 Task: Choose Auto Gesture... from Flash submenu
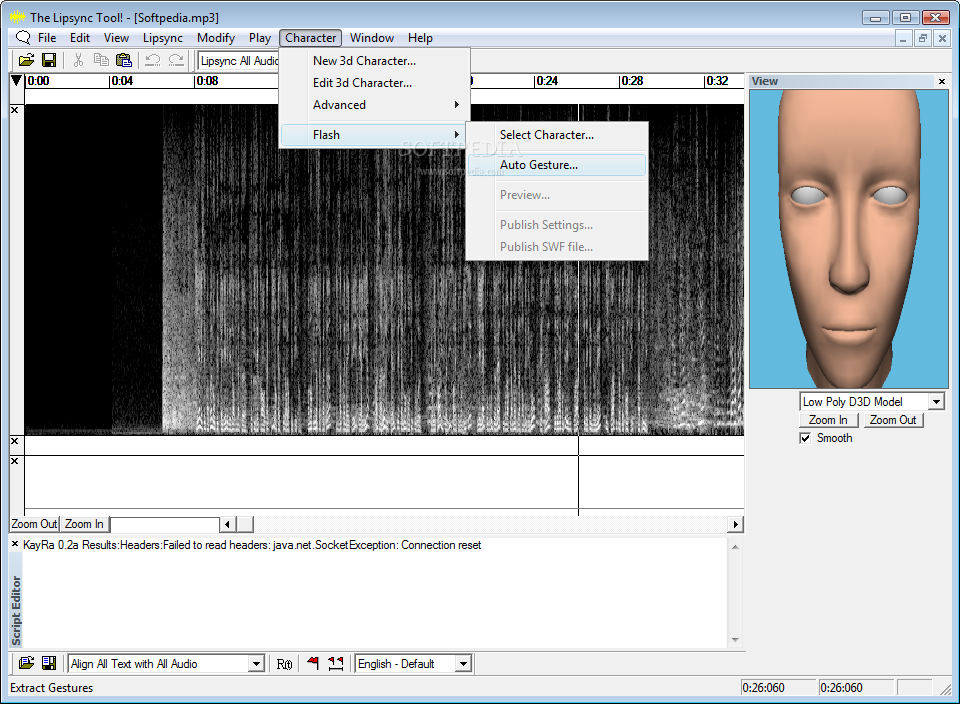(557, 165)
